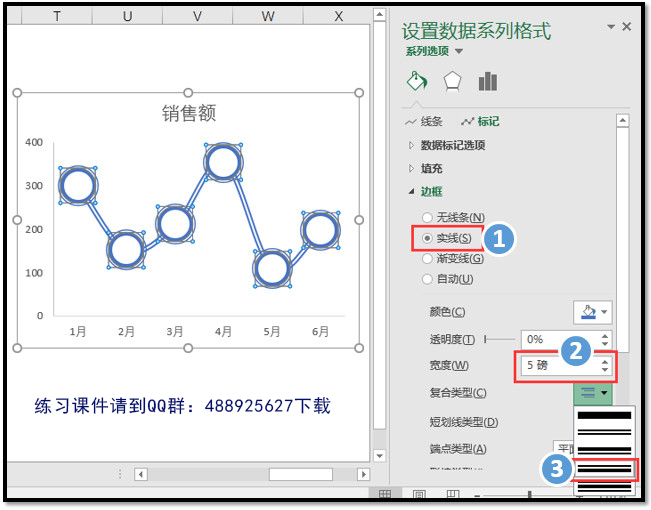Select the chart title 销售额

pyautogui.click(x=189, y=113)
